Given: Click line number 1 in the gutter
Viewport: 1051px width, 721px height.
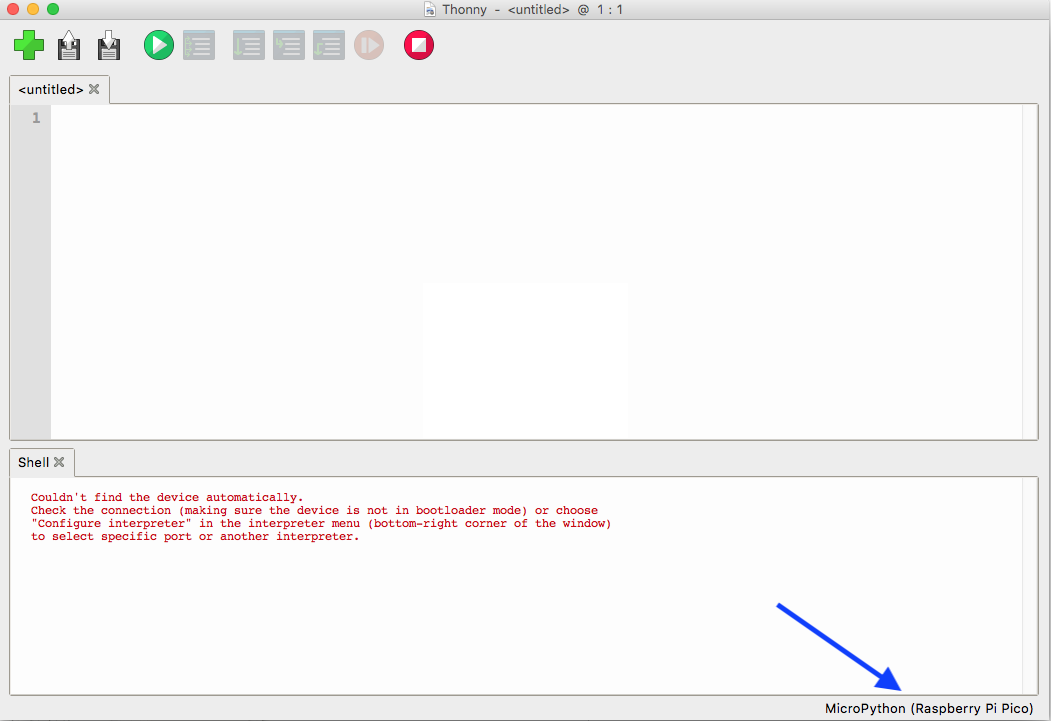Looking at the screenshot, I should tap(36, 118).
